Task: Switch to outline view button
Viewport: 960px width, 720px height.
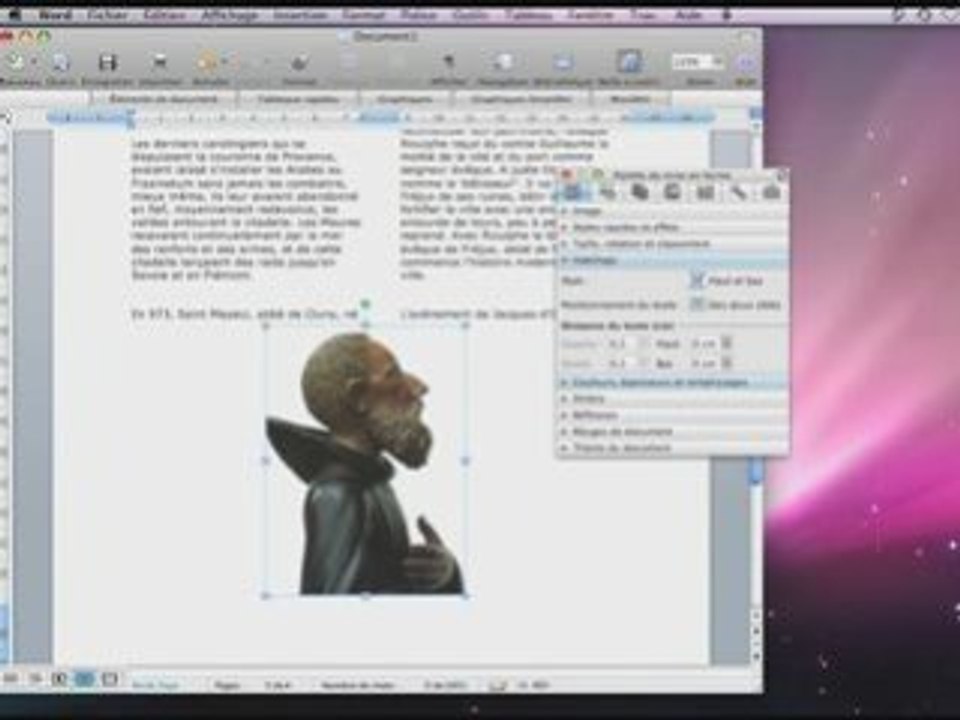Action: pos(36,678)
